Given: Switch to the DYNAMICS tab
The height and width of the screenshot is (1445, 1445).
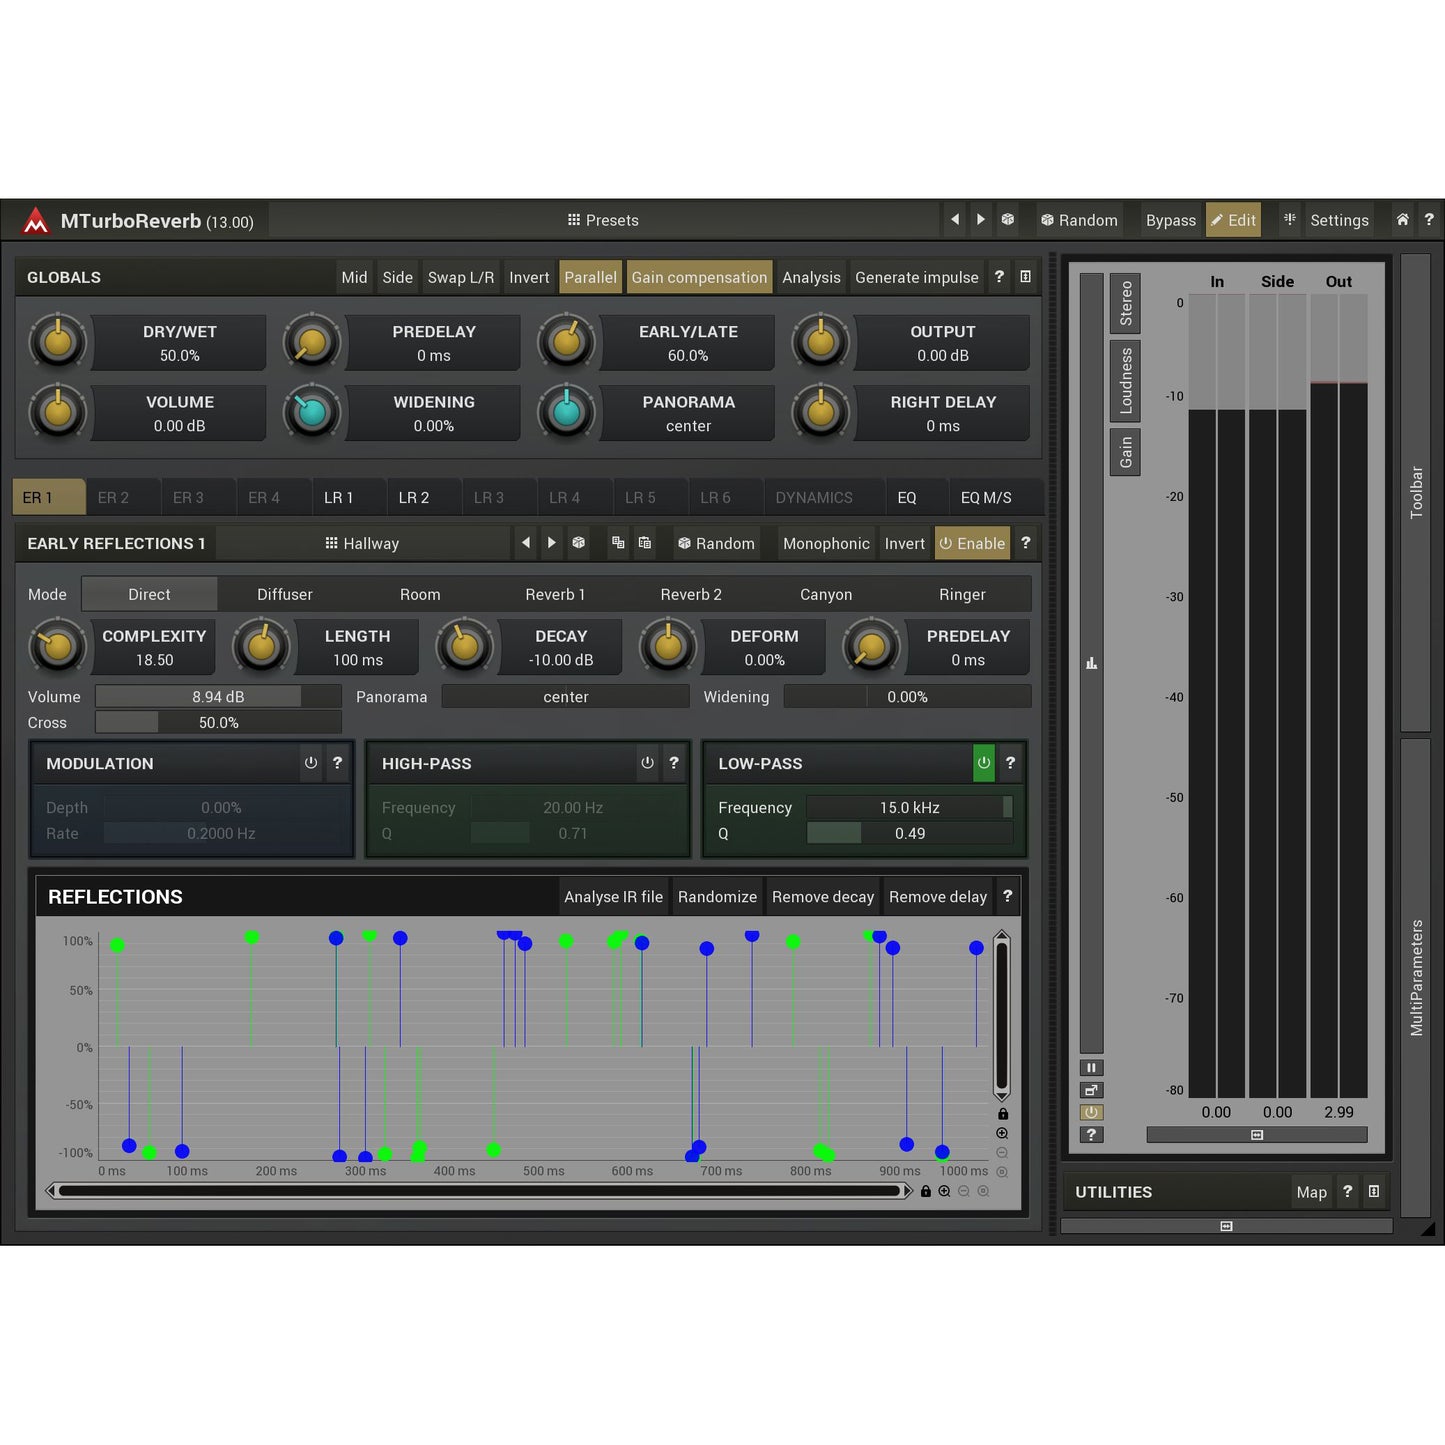Looking at the screenshot, I should coord(812,497).
